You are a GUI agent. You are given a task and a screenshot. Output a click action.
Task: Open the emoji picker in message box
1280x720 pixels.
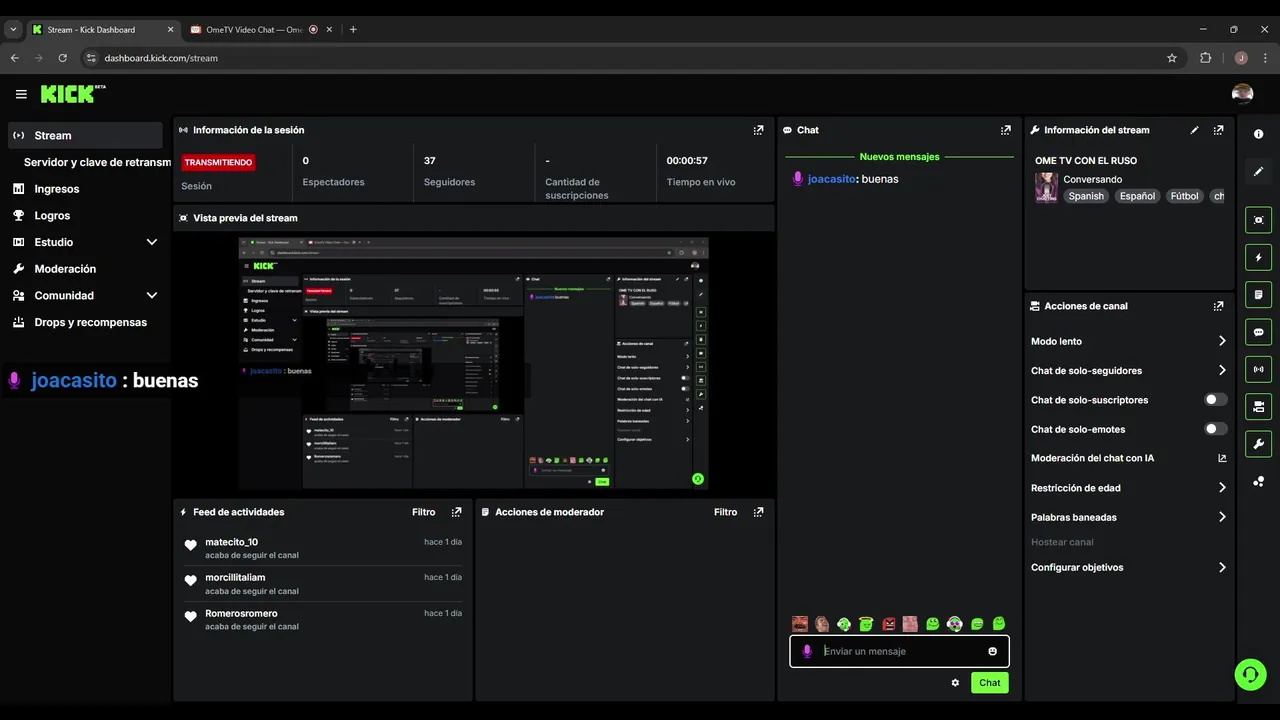pyautogui.click(x=992, y=651)
